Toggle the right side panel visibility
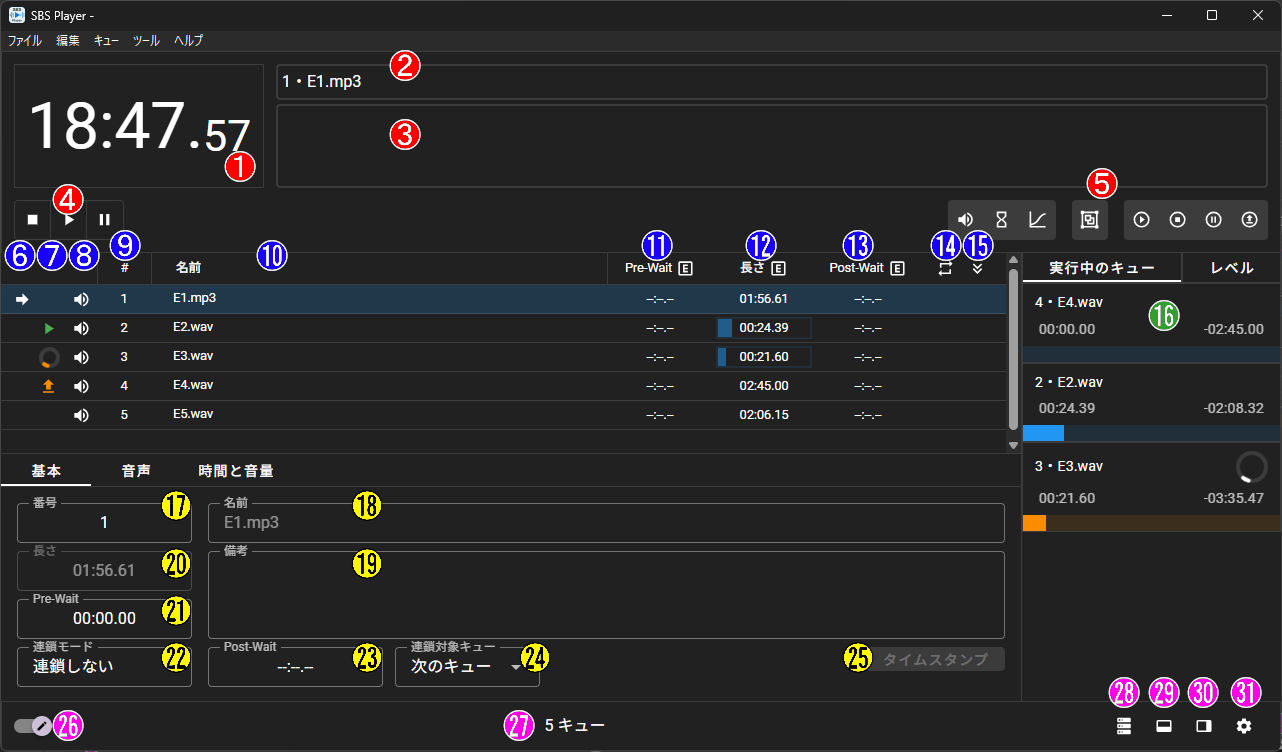1282x752 pixels. [x=1204, y=726]
